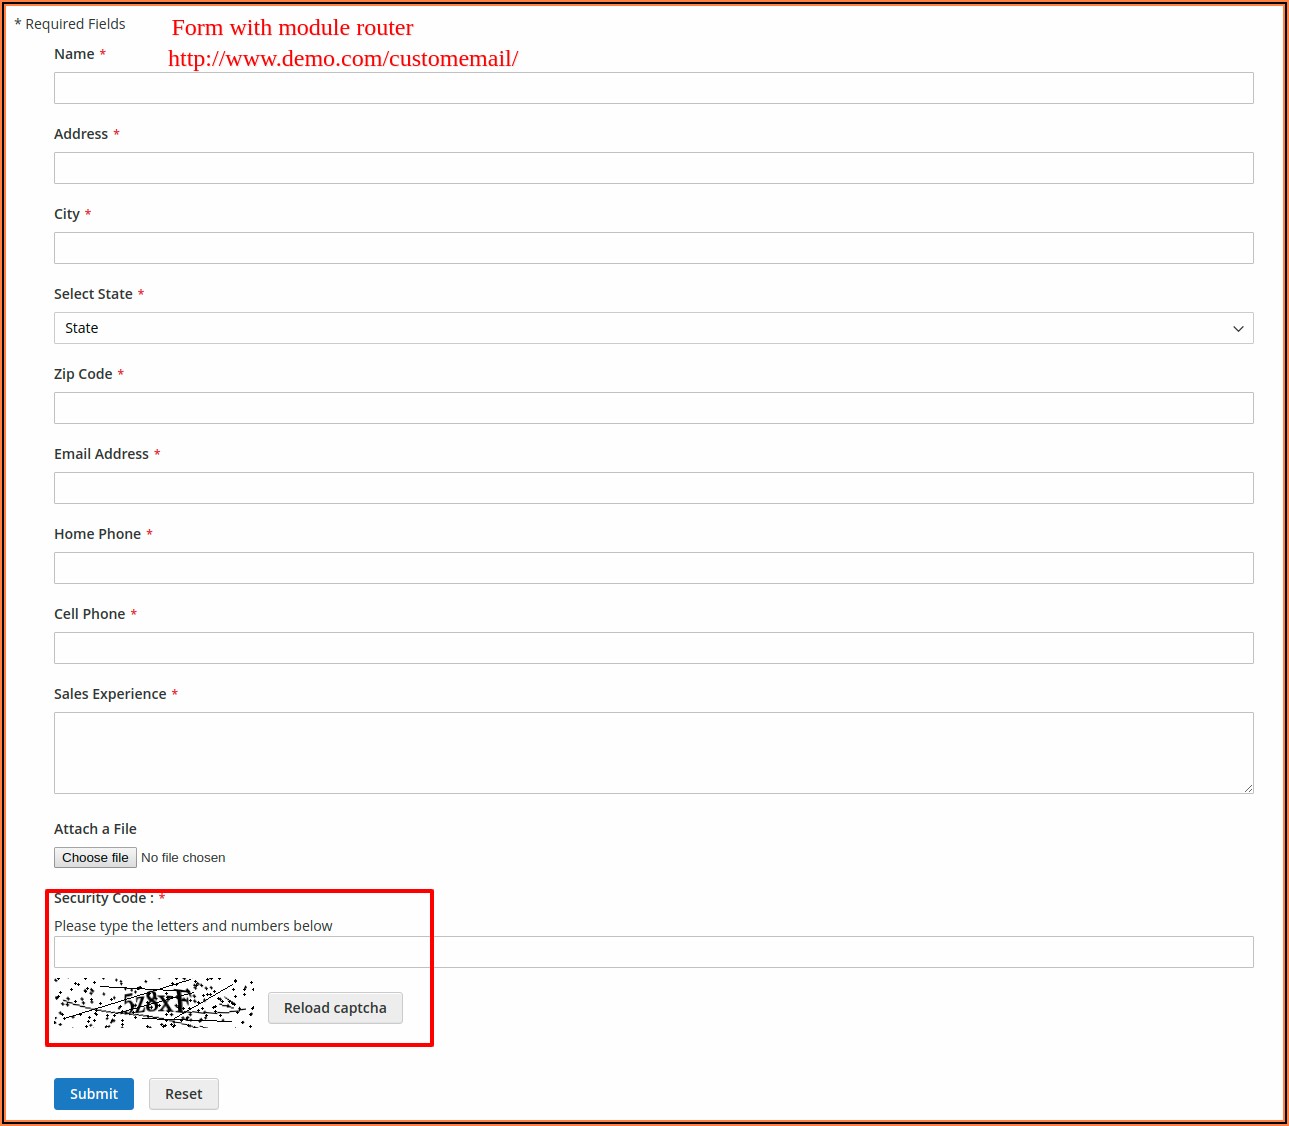Click the "No file chosen" text
Image resolution: width=1289 pixels, height=1126 pixels.
[183, 858]
